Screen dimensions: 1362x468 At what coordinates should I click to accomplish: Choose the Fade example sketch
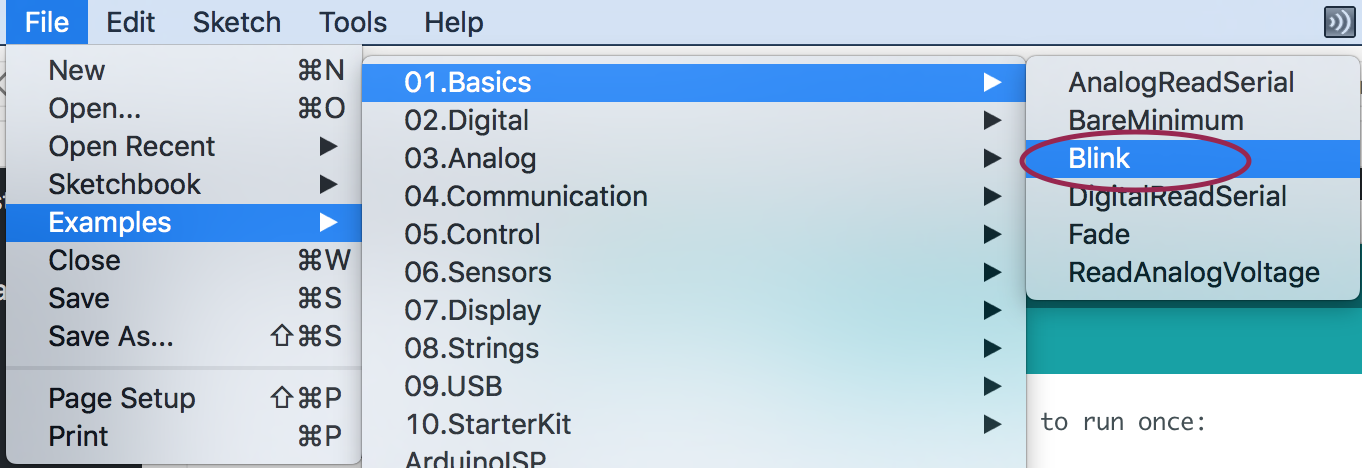point(1099,235)
